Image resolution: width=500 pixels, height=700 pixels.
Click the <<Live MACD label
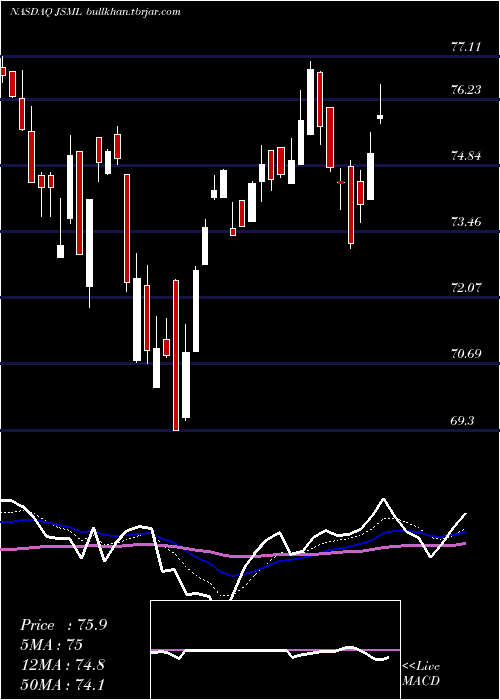point(421,673)
